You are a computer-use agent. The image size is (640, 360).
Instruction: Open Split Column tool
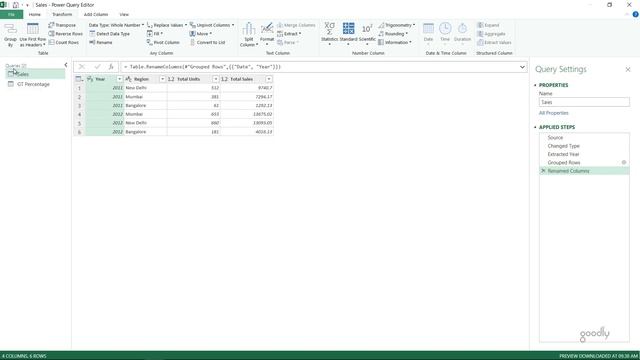(249, 35)
